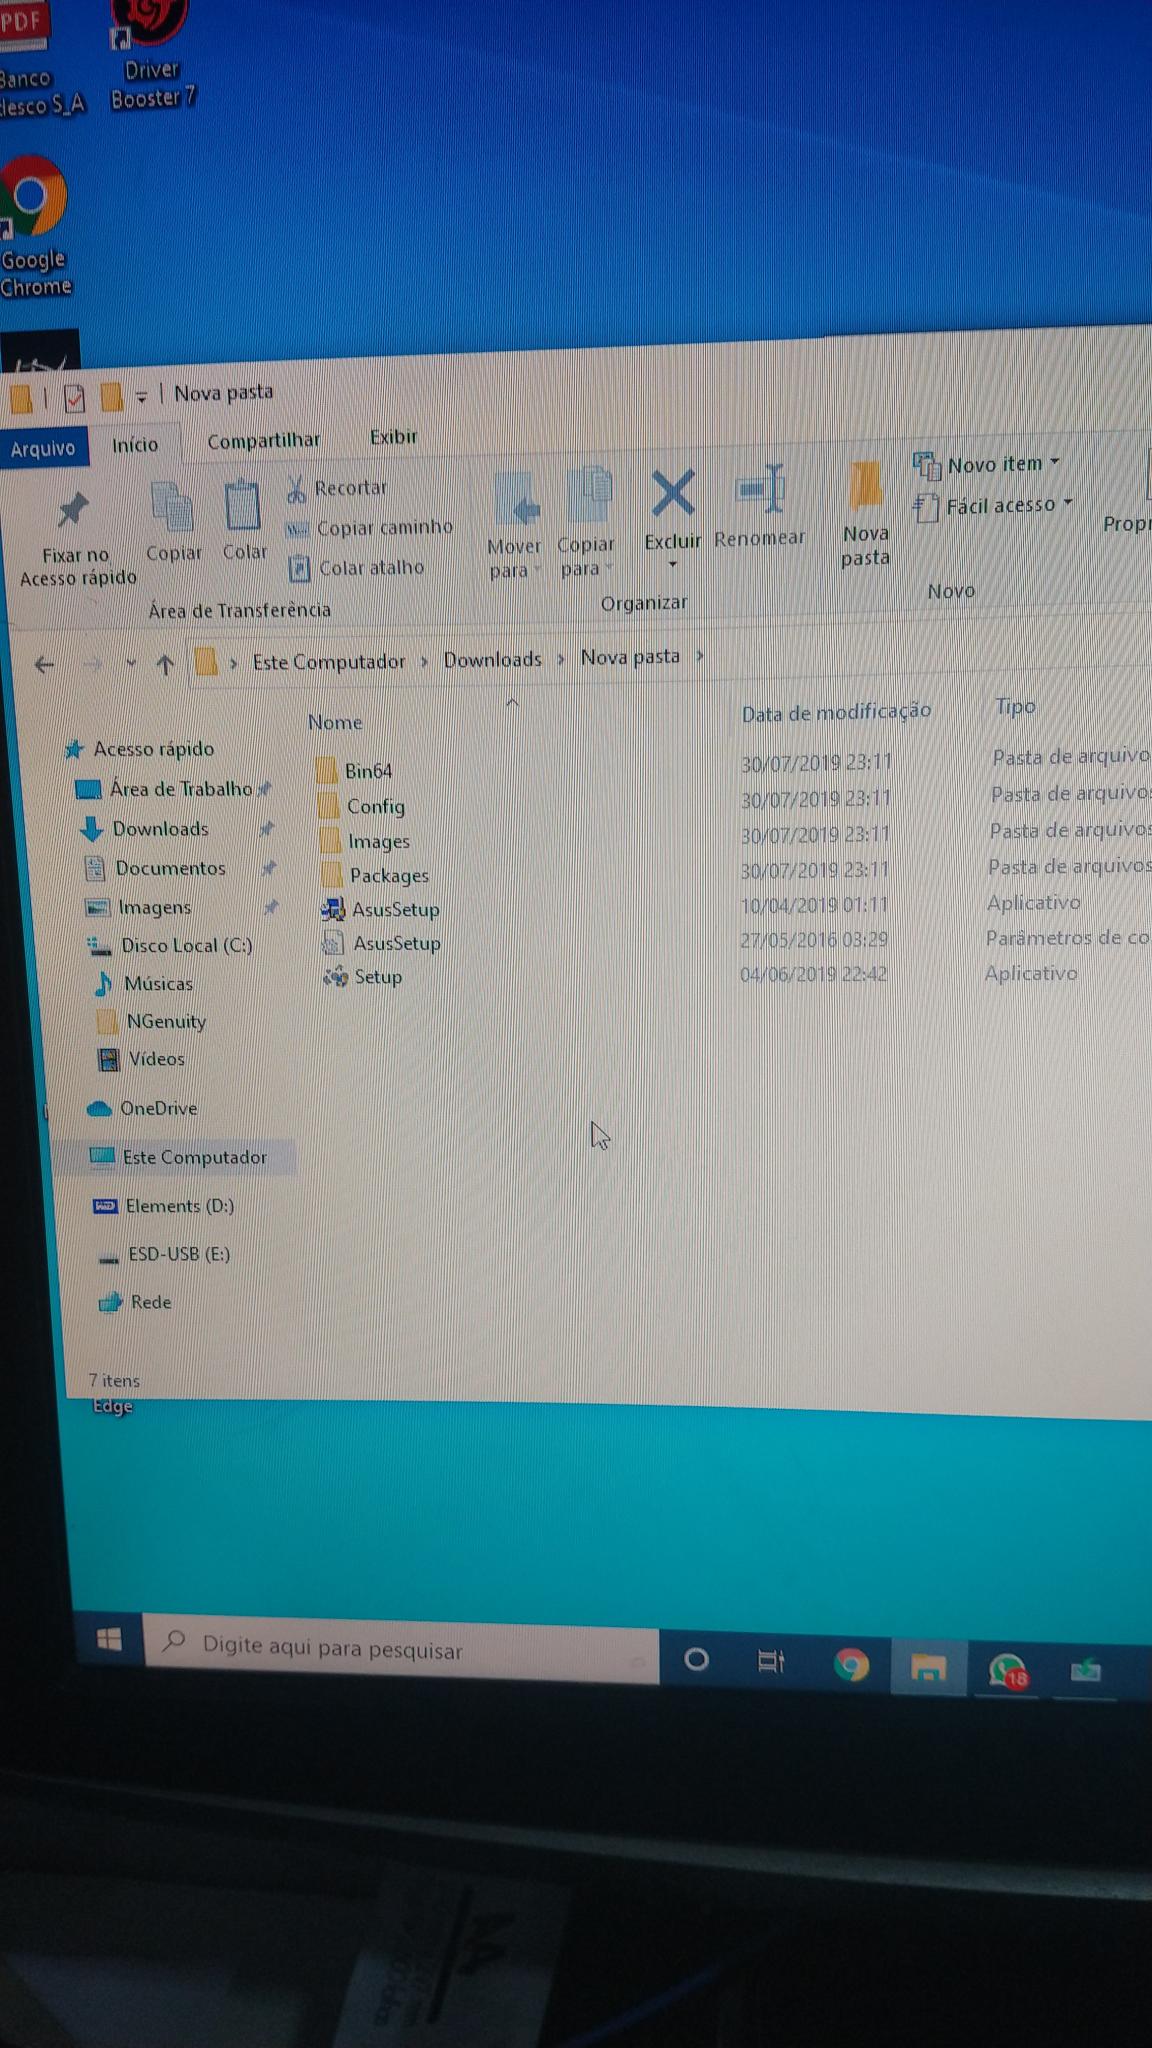Create a Nova pasta via ribbon
Image resolution: width=1152 pixels, height=2048 pixels.
coord(865,514)
